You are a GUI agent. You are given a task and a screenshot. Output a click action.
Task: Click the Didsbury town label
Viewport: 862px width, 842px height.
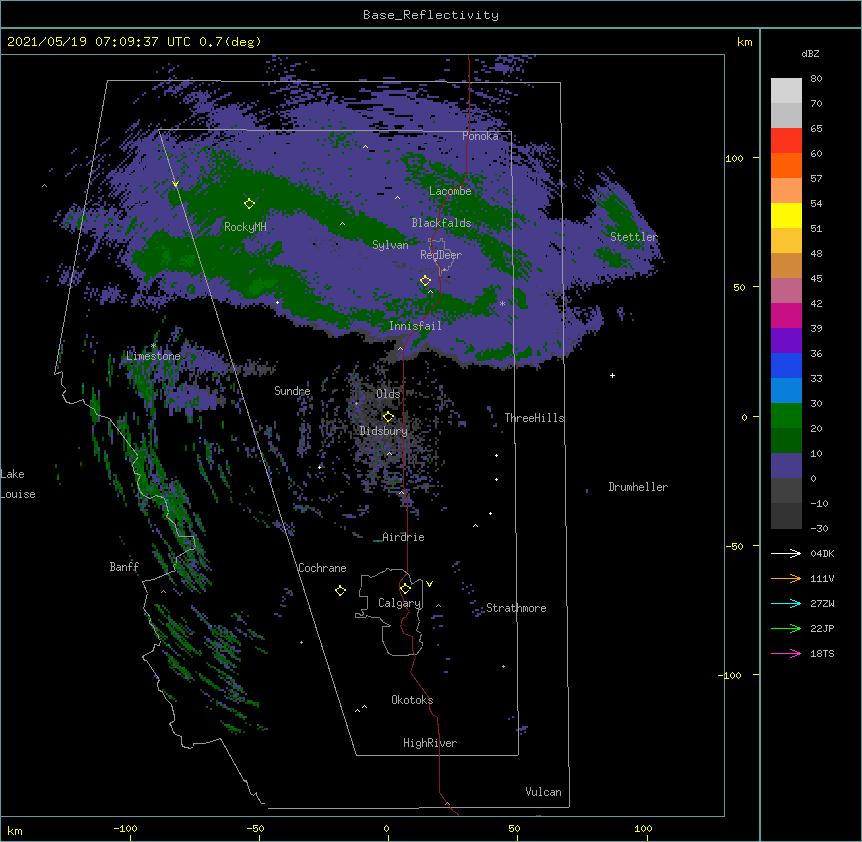click(384, 431)
